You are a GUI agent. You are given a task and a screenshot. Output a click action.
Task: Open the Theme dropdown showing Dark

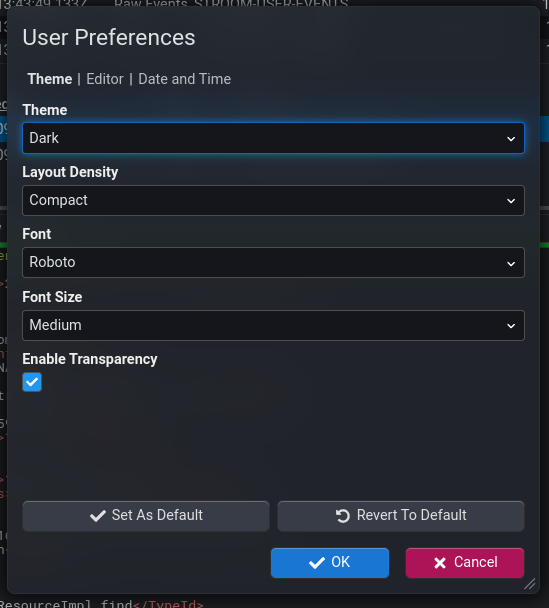[x=273, y=138]
